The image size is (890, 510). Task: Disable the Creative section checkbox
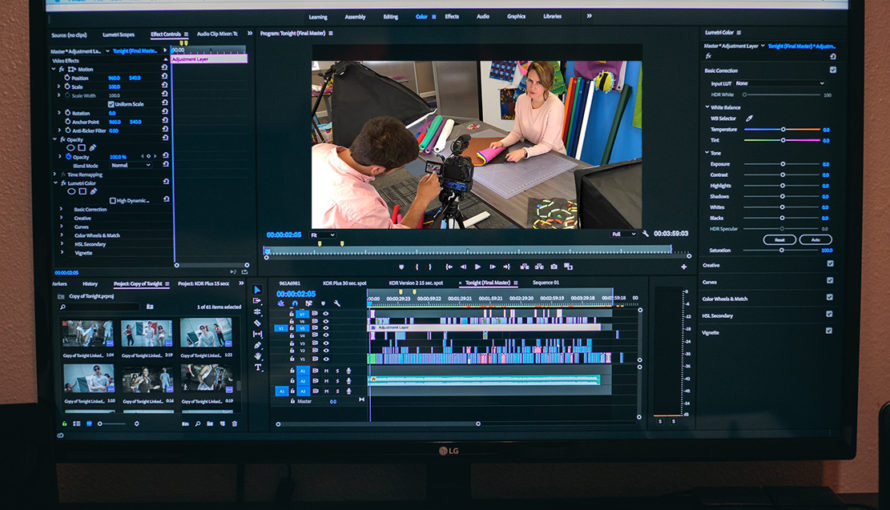[x=830, y=264]
